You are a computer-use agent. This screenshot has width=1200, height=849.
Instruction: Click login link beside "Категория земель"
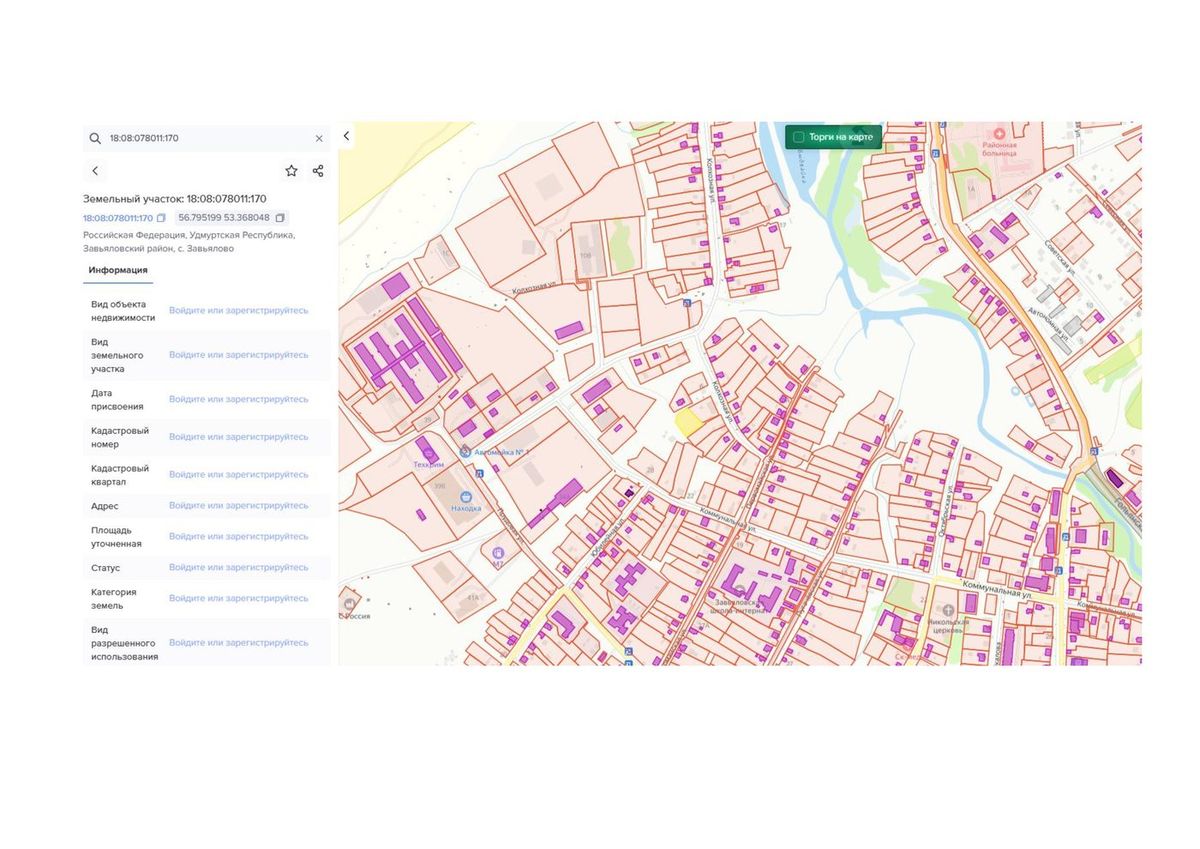pyautogui.click(x=238, y=598)
